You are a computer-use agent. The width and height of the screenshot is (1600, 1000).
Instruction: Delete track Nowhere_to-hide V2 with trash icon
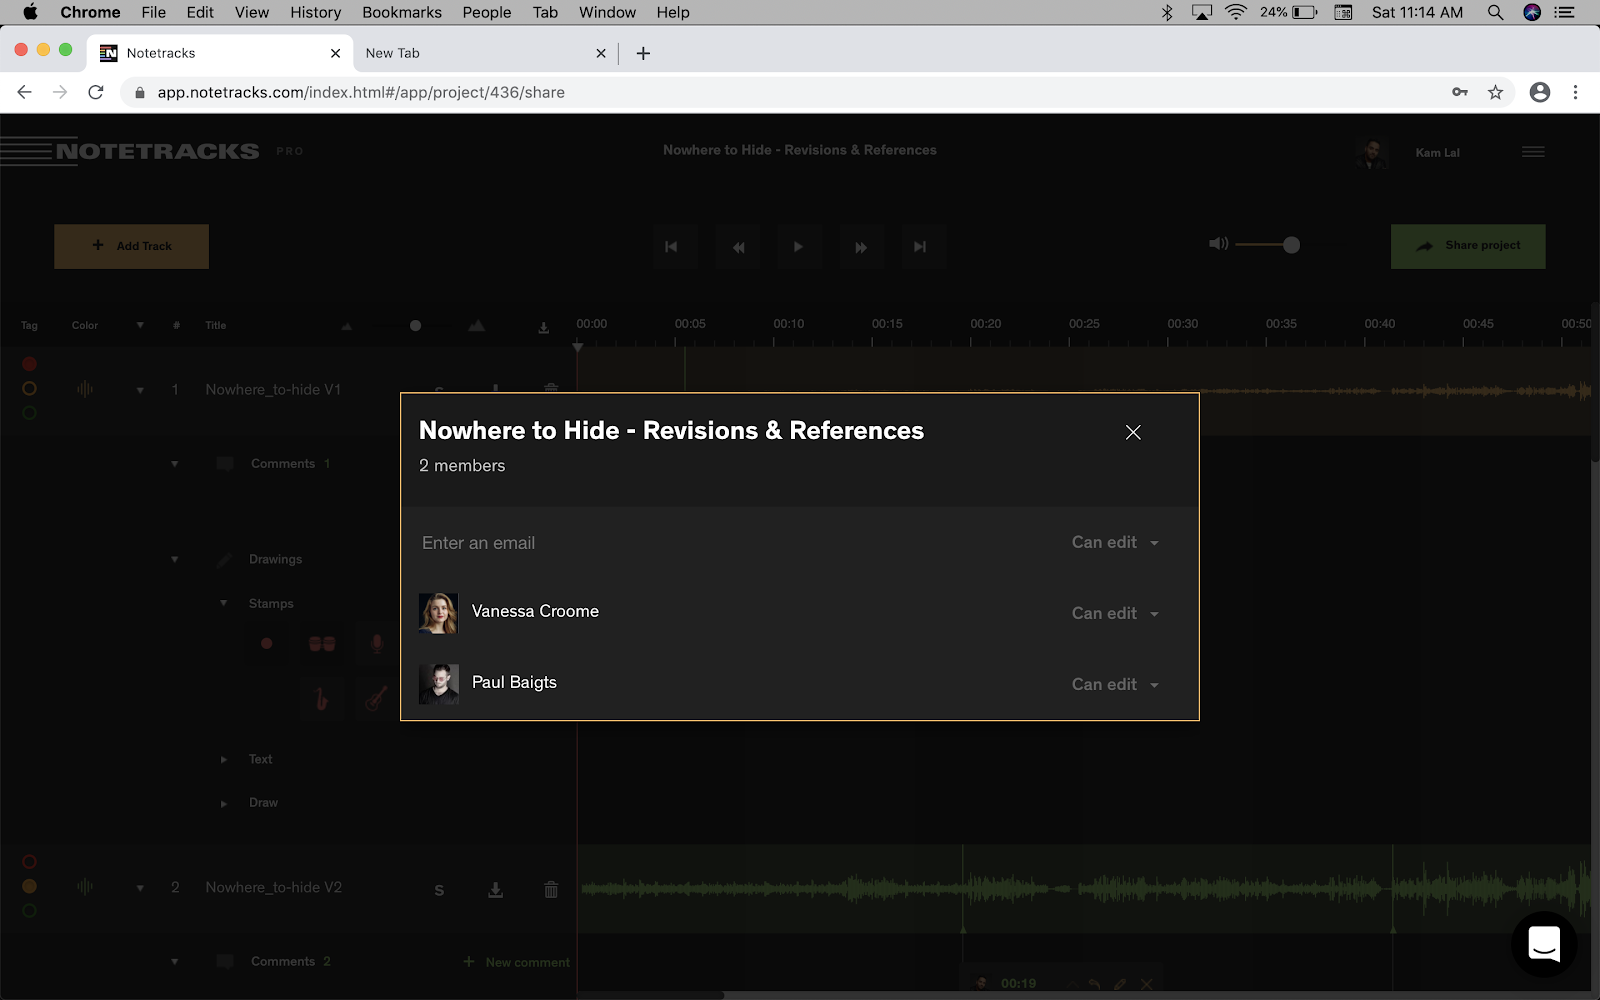coord(551,889)
